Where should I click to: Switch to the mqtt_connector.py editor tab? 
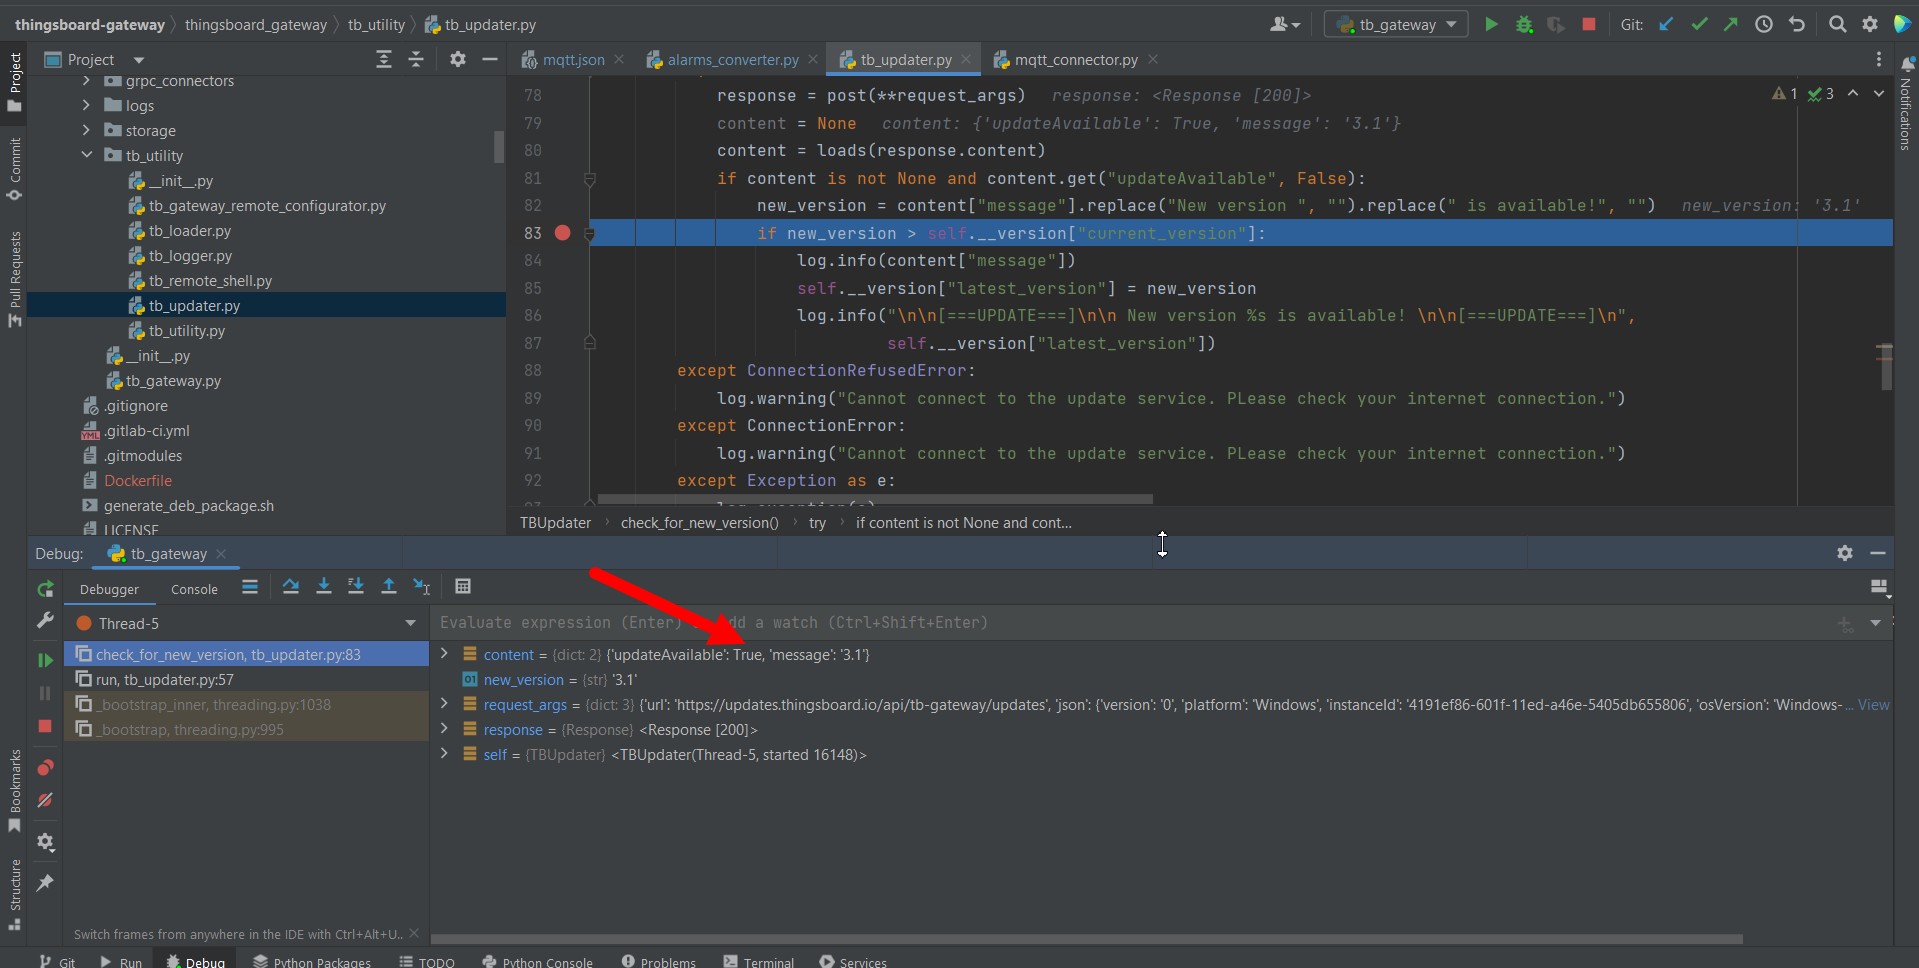[1075, 60]
